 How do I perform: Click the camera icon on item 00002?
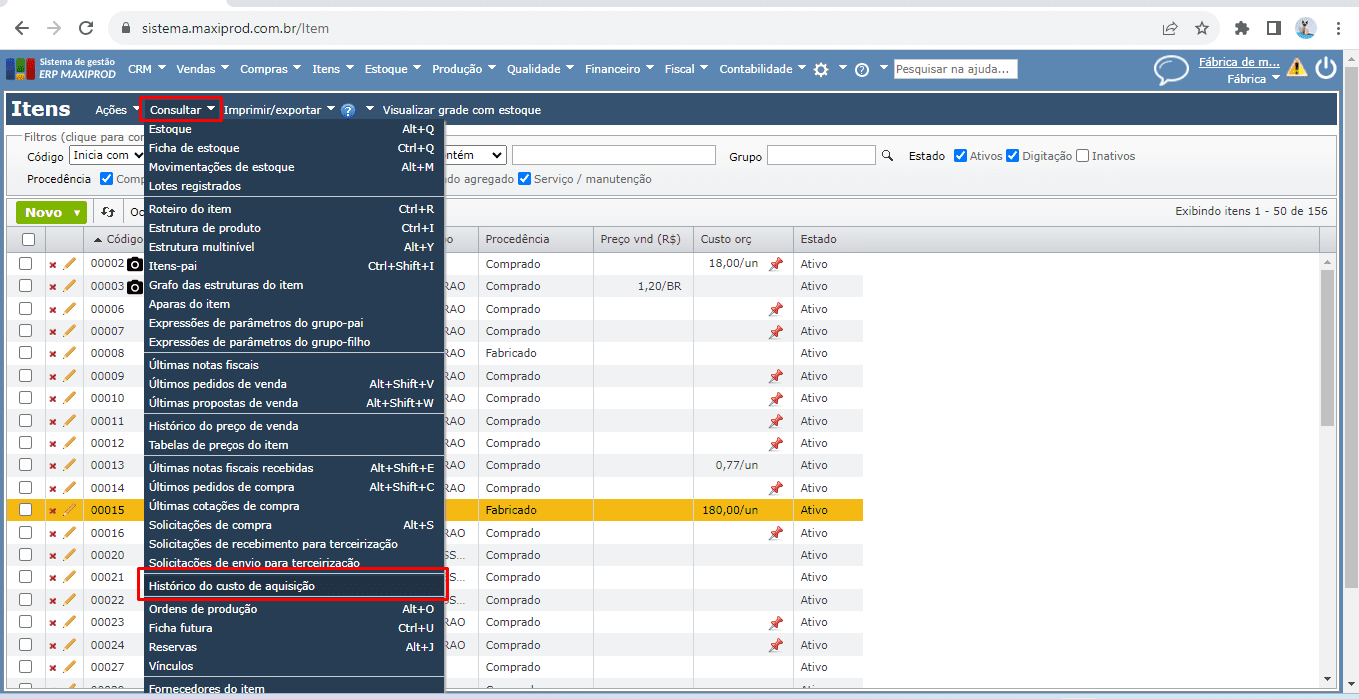click(135, 264)
